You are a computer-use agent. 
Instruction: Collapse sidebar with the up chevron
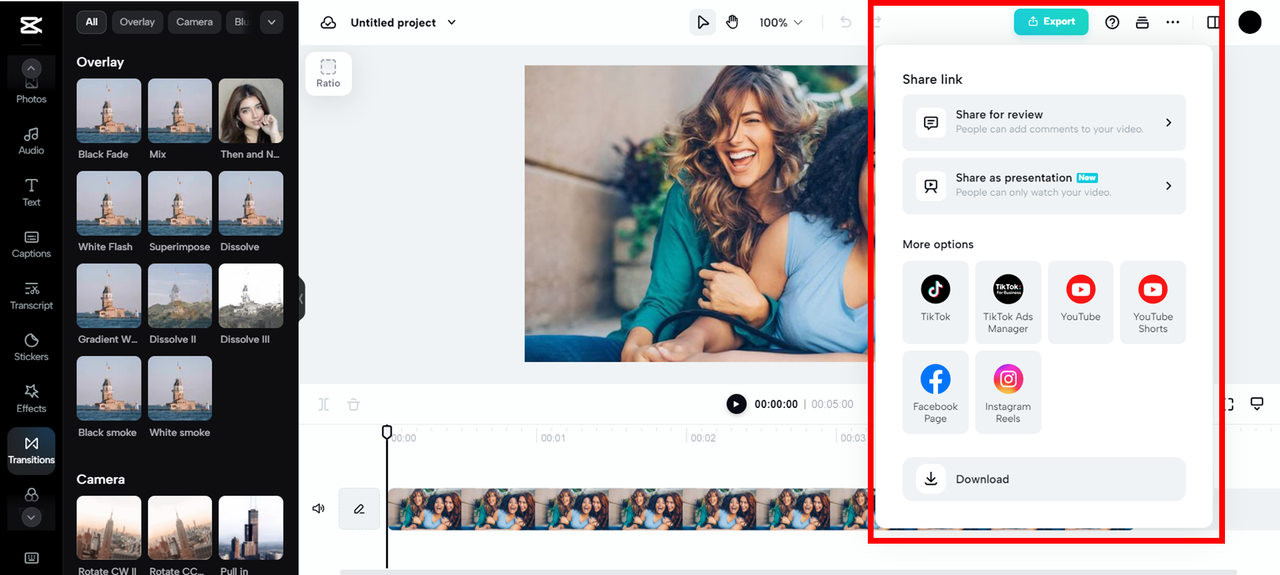(31, 69)
